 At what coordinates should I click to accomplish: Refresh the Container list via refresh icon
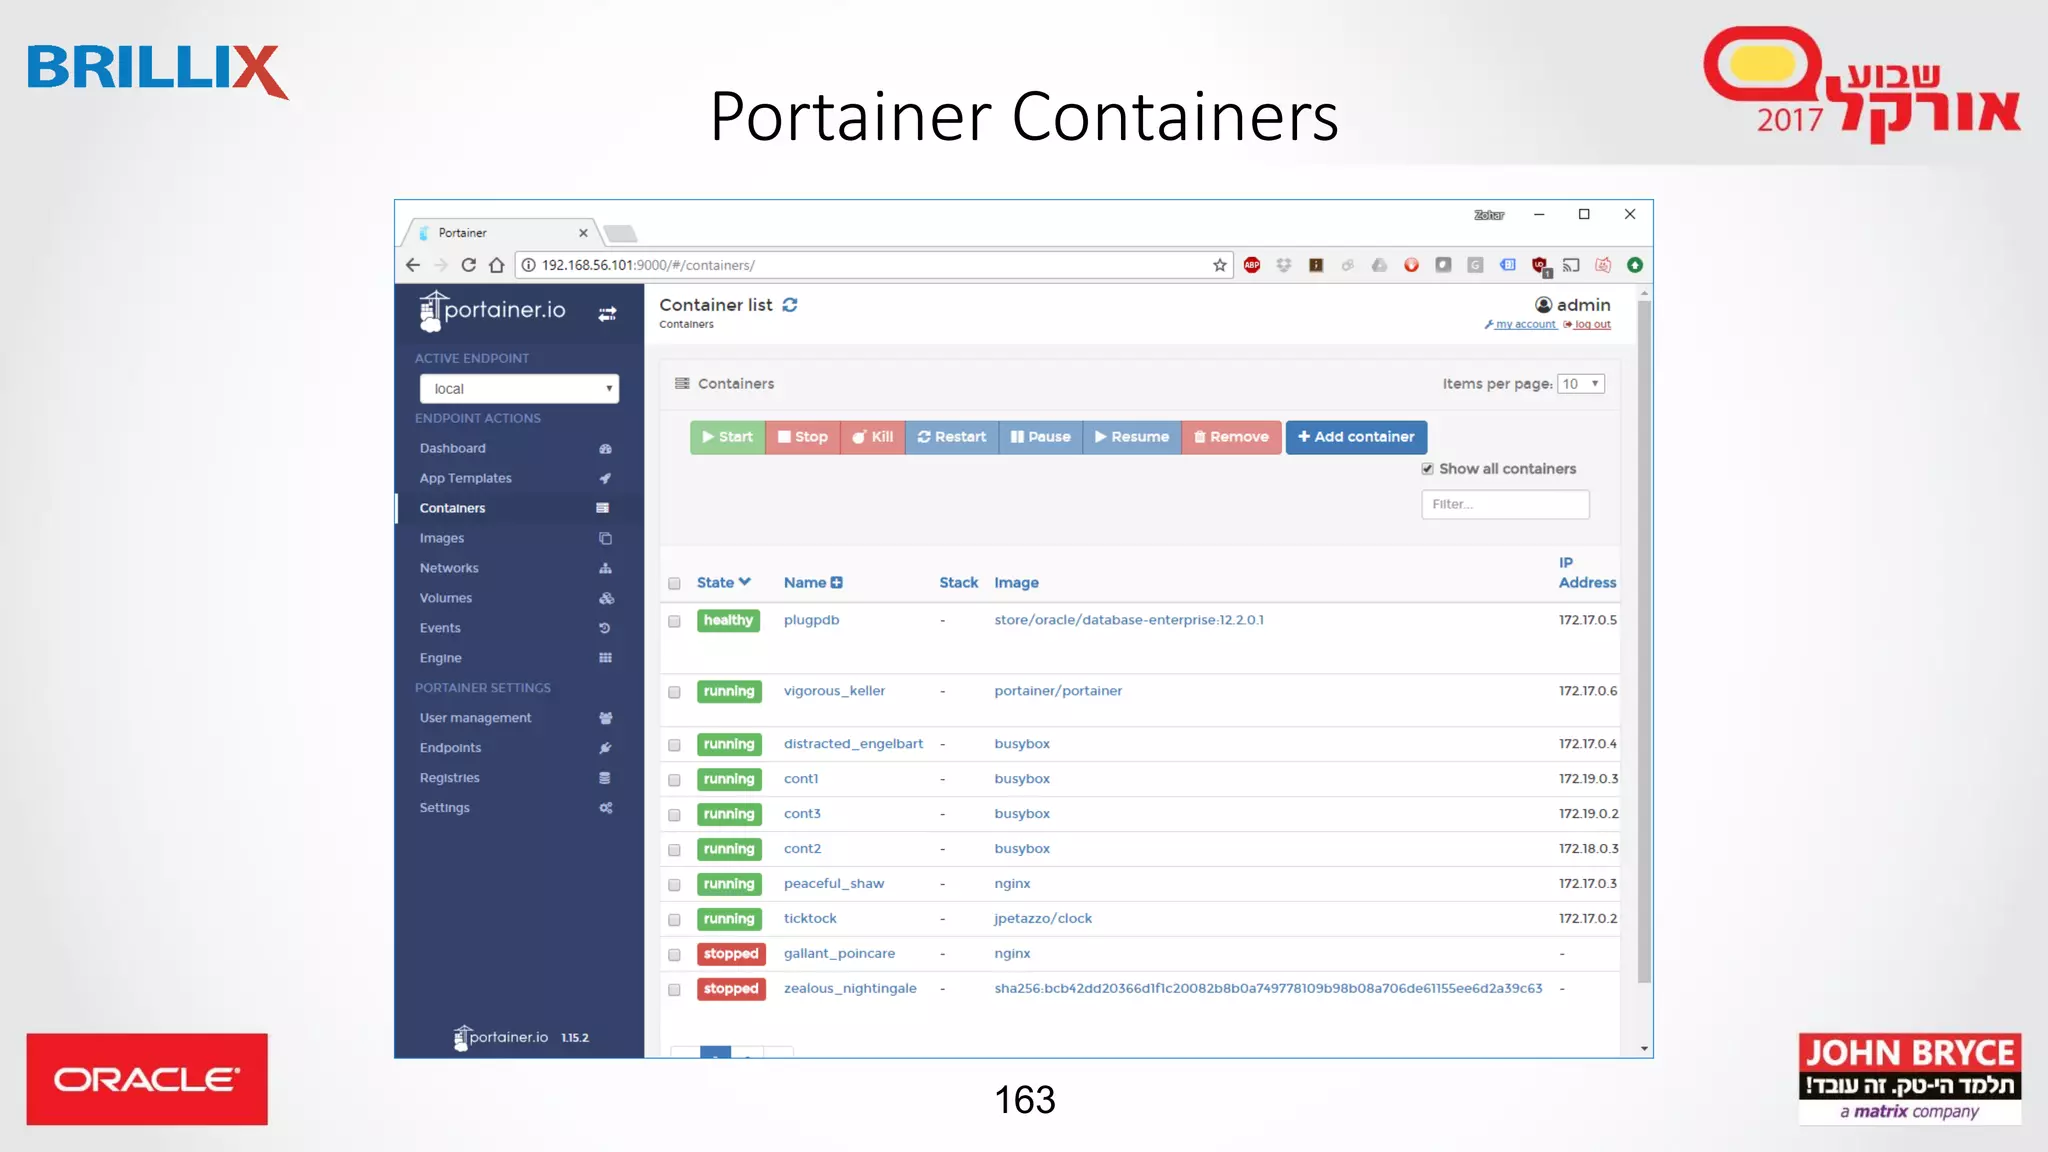[x=790, y=305]
